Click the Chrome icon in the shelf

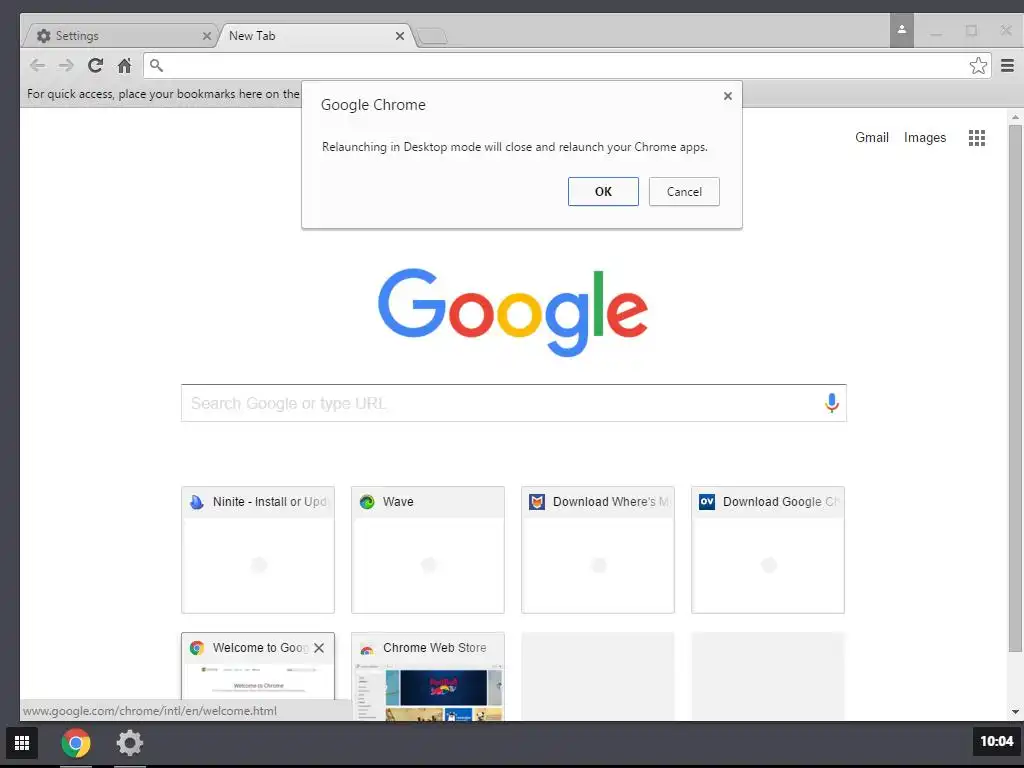pyautogui.click(x=76, y=743)
